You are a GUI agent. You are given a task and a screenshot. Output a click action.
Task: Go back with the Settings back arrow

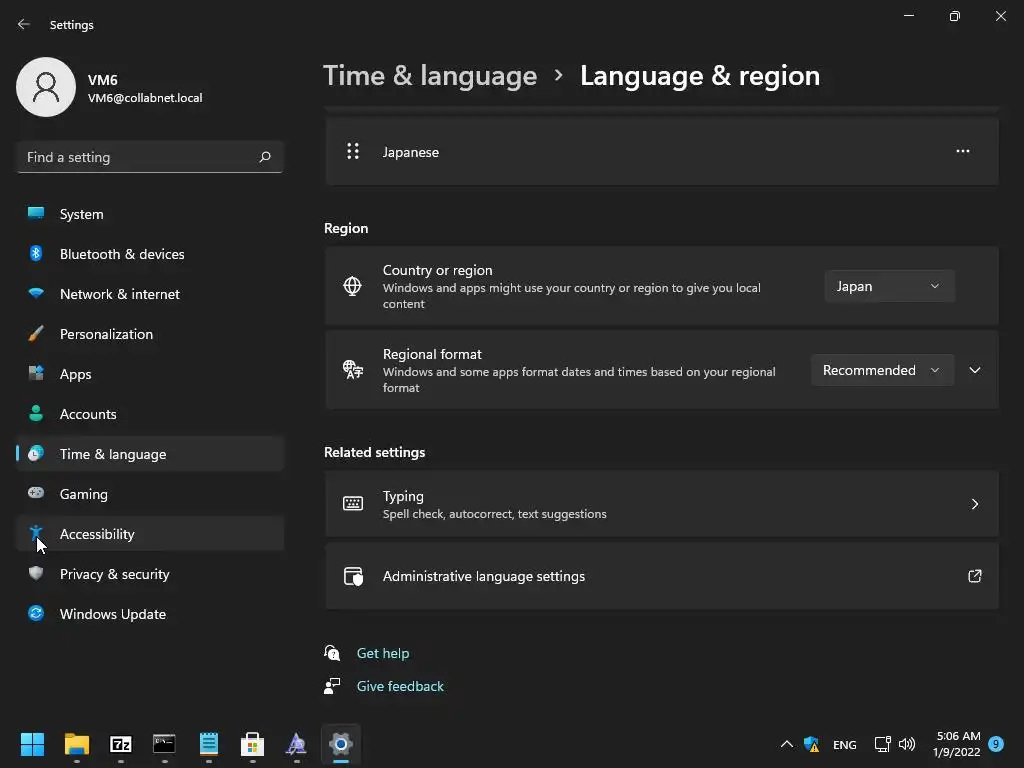(x=24, y=24)
